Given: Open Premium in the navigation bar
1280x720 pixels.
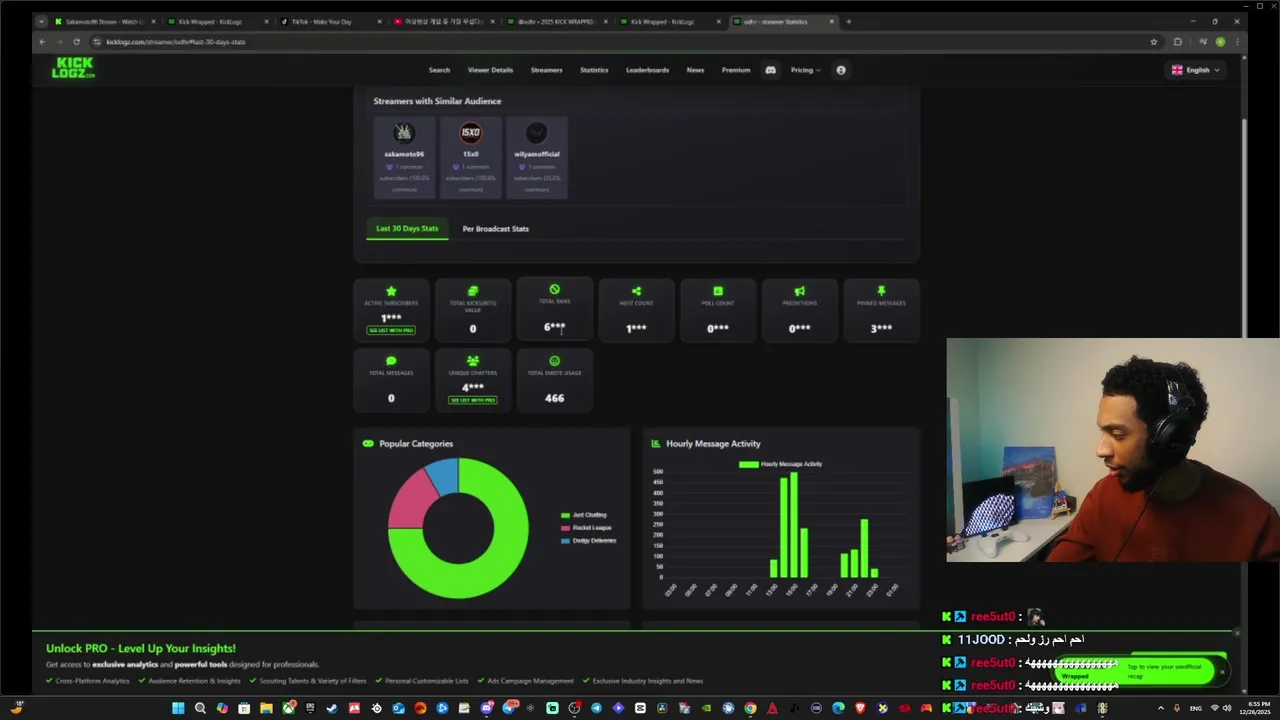Looking at the screenshot, I should click(x=736, y=70).
